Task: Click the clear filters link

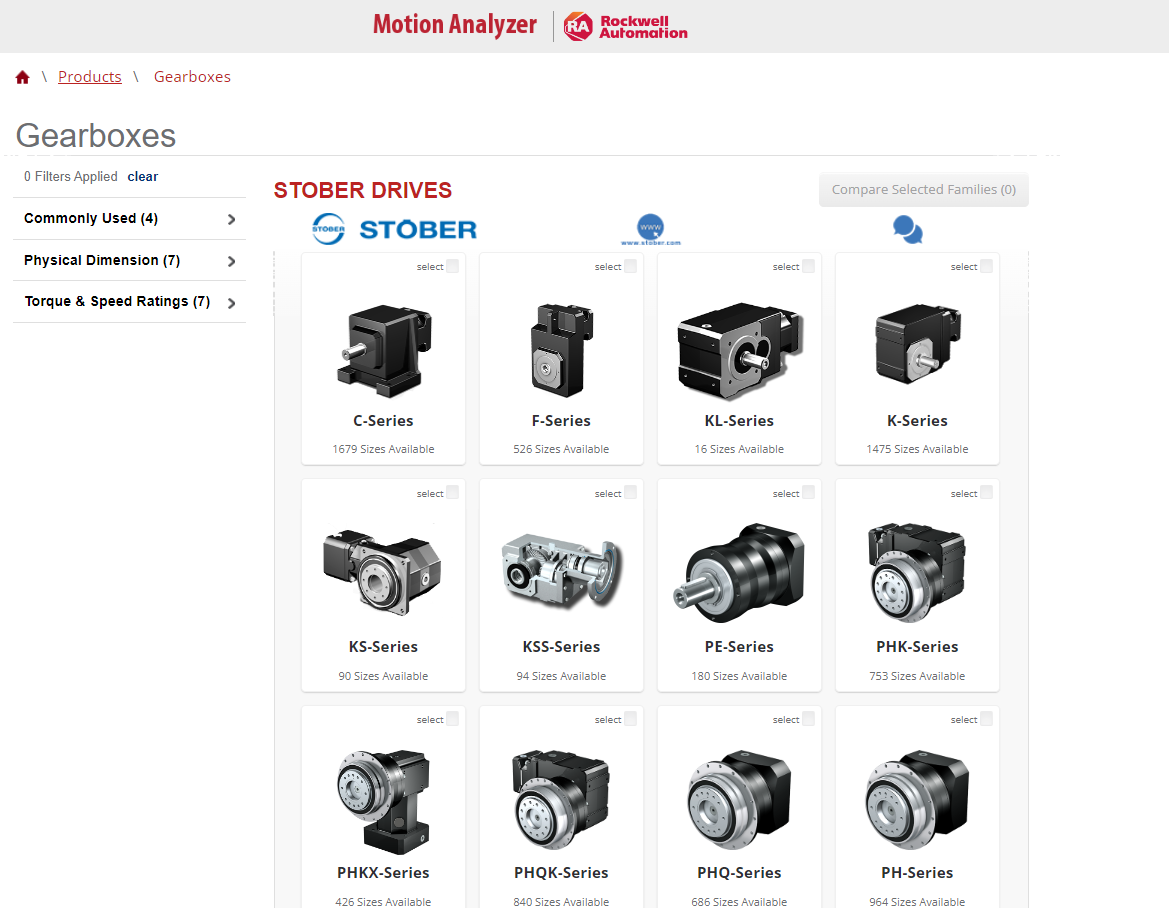Action: tap(142, 176)
